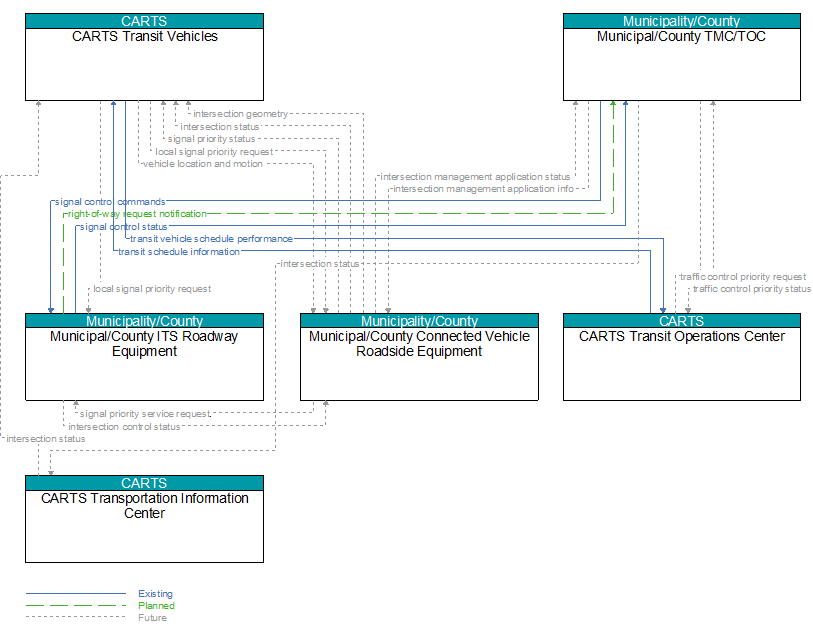Click 'traffic control priority request' label
Viewport: 813px width, 636px height.
click(x=743, y=277)
